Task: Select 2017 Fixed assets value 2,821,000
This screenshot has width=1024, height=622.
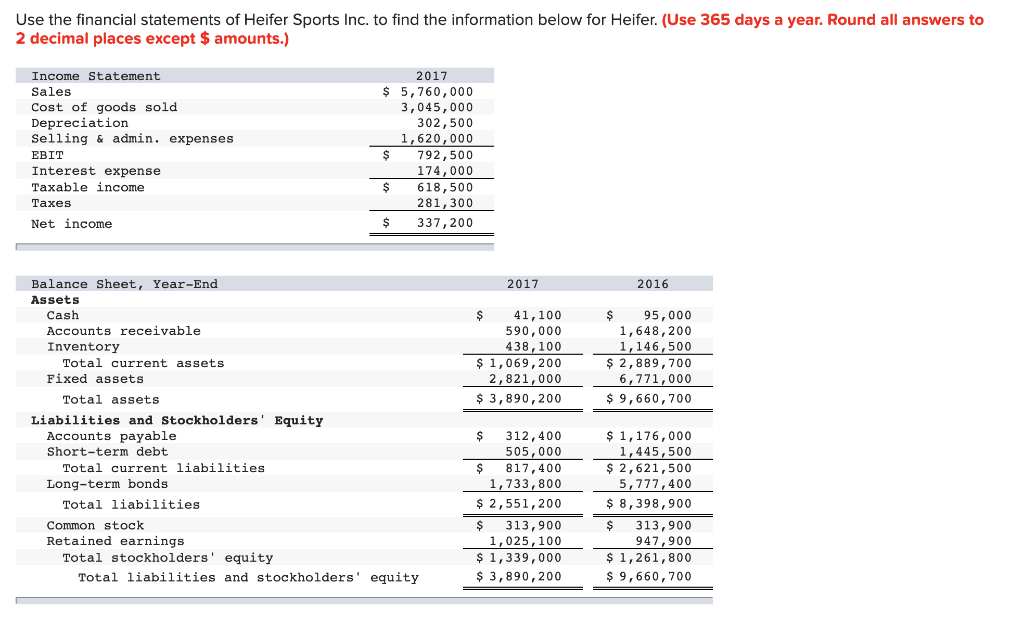Action: point(526,378)
